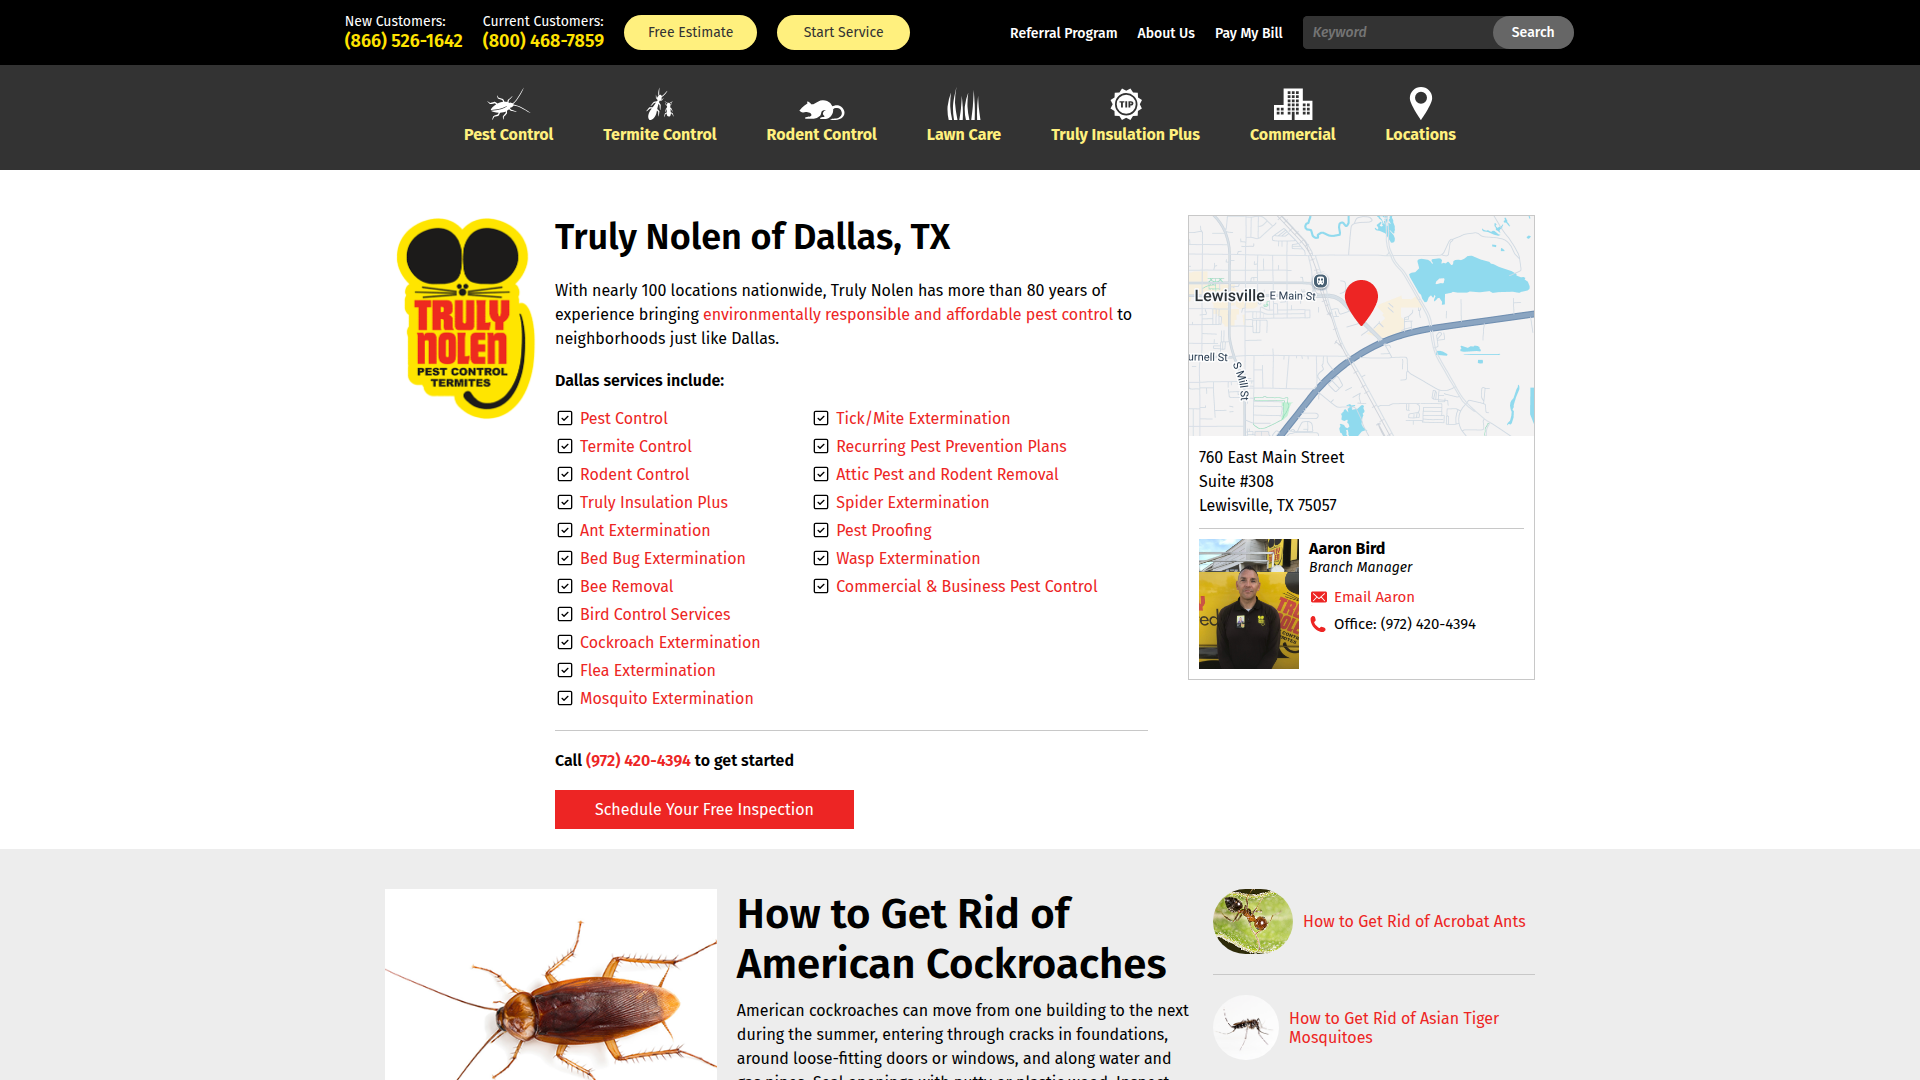The width and height of the screenshot is (1920, 1080).
Task: Click the Commercial buildings icon
Action: point(1292,104)
